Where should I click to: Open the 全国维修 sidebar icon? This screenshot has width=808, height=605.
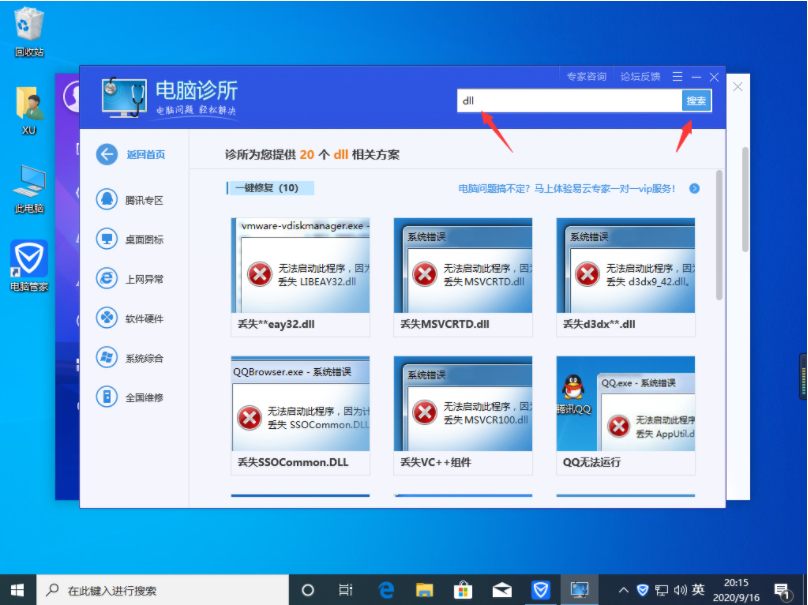point(106,397)
